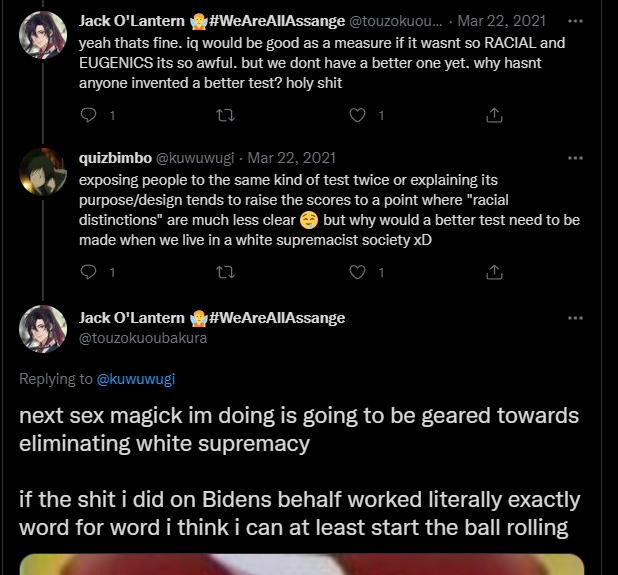The image size is (618, 575).
Task: Retweet Jack O'Lantern's IQ test tweet
Action: coord(224,115)
